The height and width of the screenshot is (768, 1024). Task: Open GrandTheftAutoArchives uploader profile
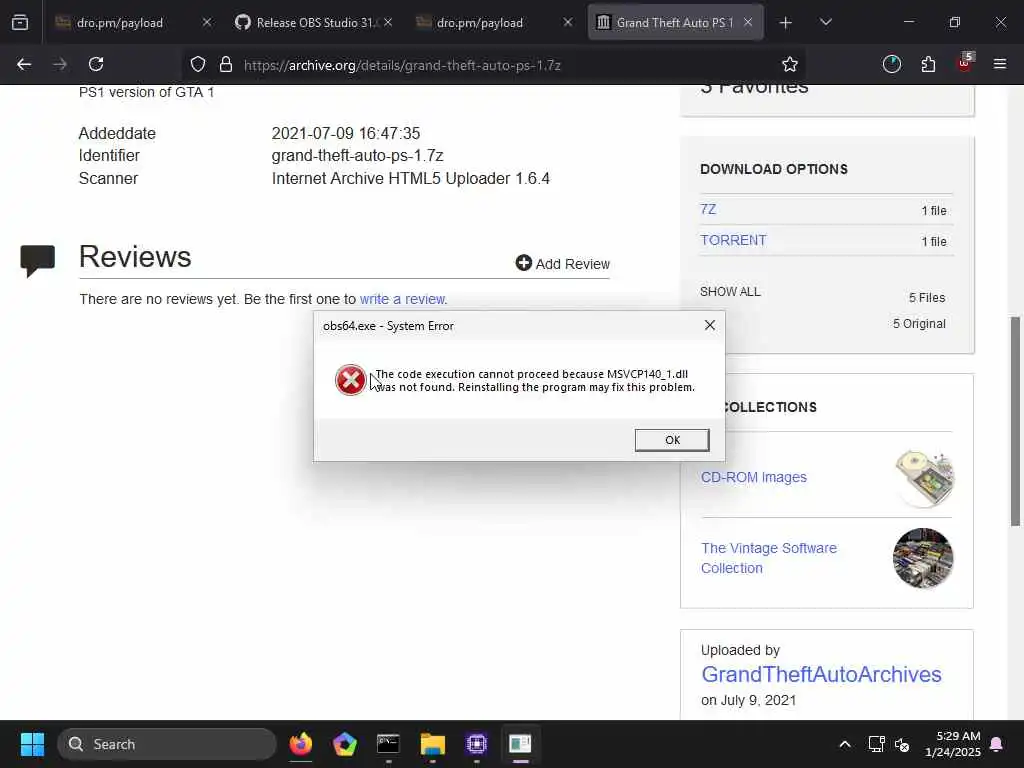click(x=821, y=674)
